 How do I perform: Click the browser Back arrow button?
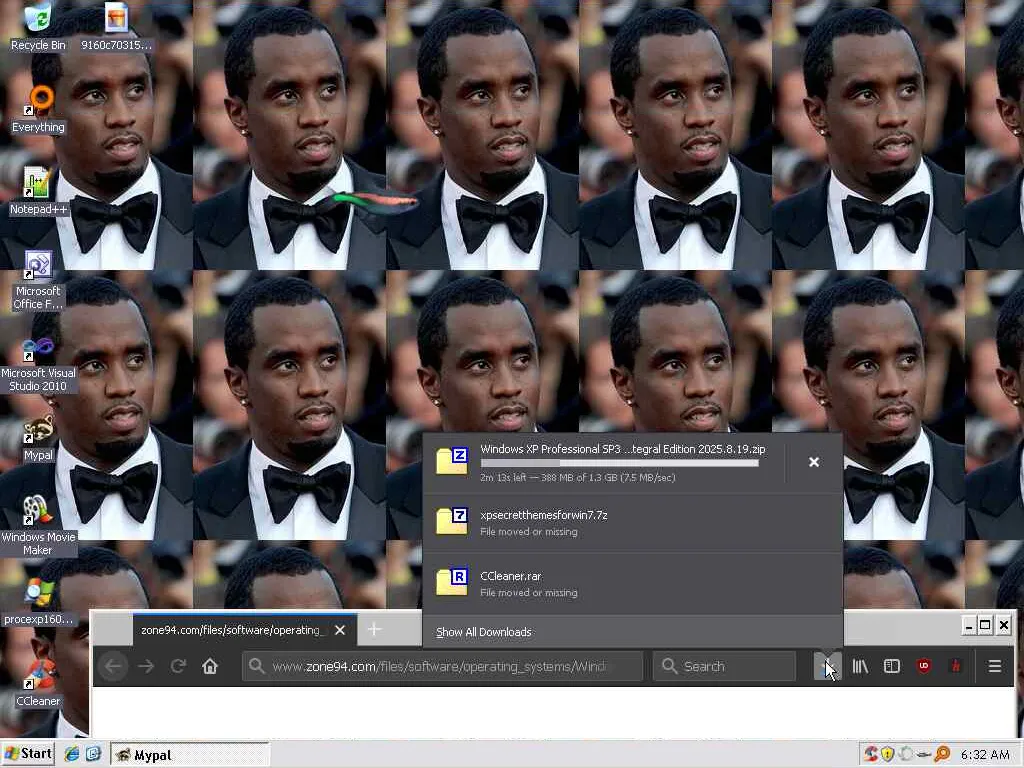click(113, 666)
